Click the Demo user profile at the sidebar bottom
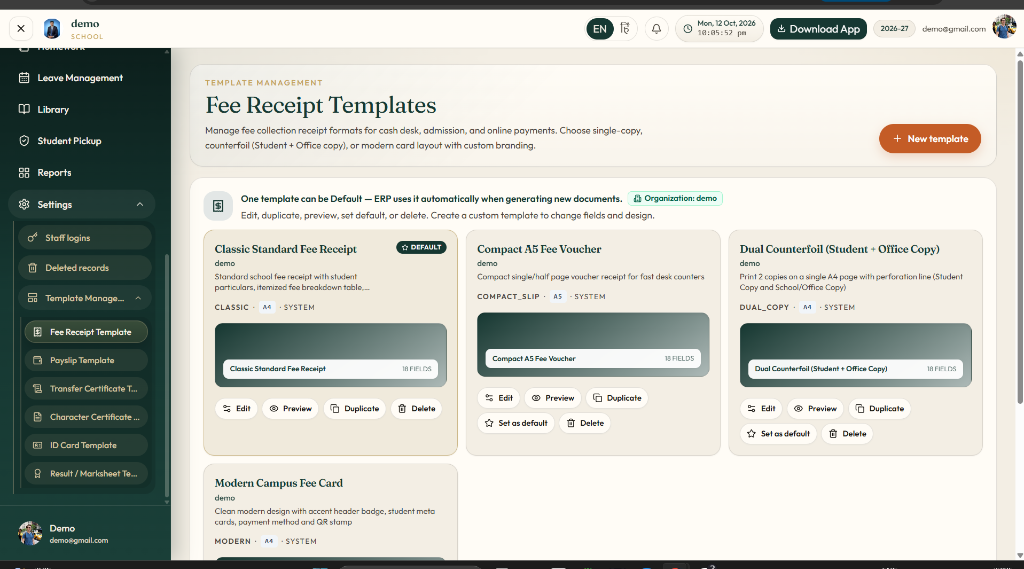This screenshot has height=569, width=1024. tap(63, 534)
